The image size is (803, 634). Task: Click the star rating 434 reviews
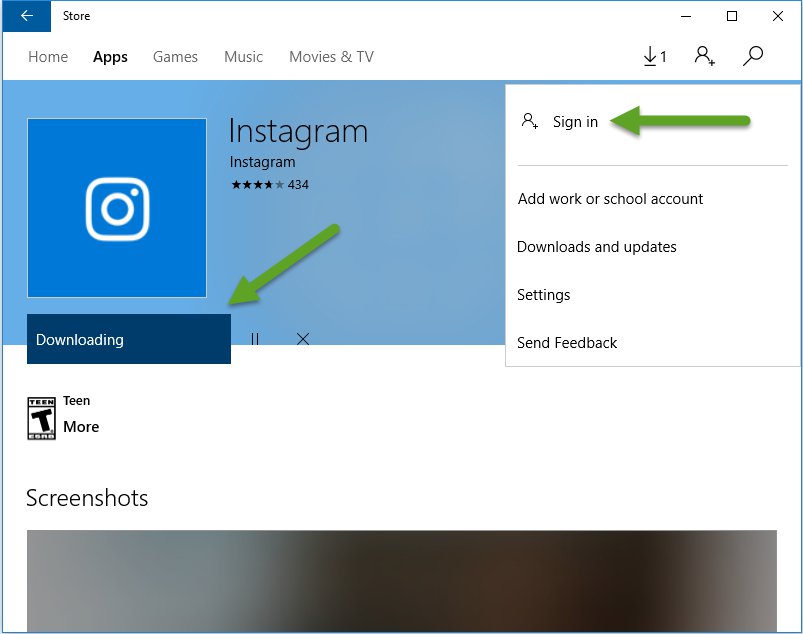269,184
